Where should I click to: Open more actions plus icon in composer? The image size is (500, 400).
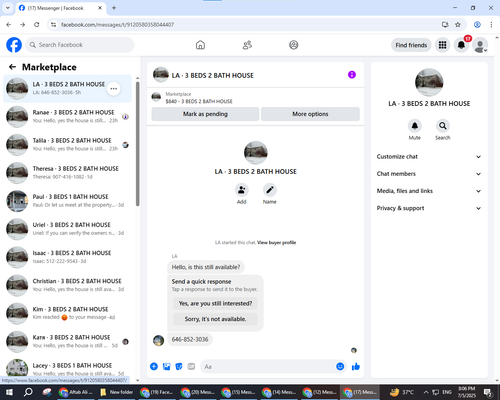[154, 367]
